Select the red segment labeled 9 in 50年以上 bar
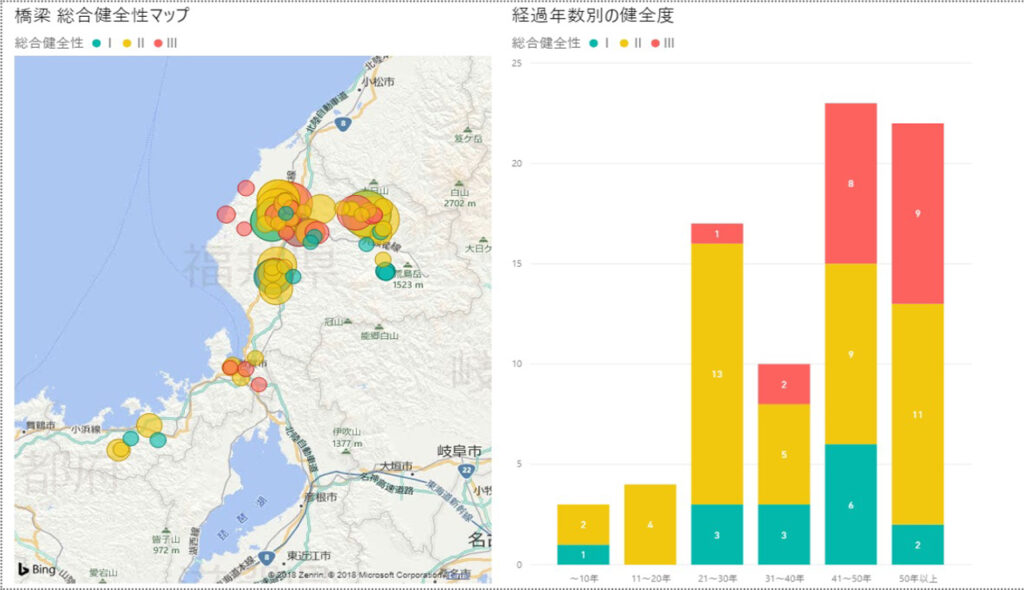Viewport: 1024px width, 590px height. click(x=917, y=213)
